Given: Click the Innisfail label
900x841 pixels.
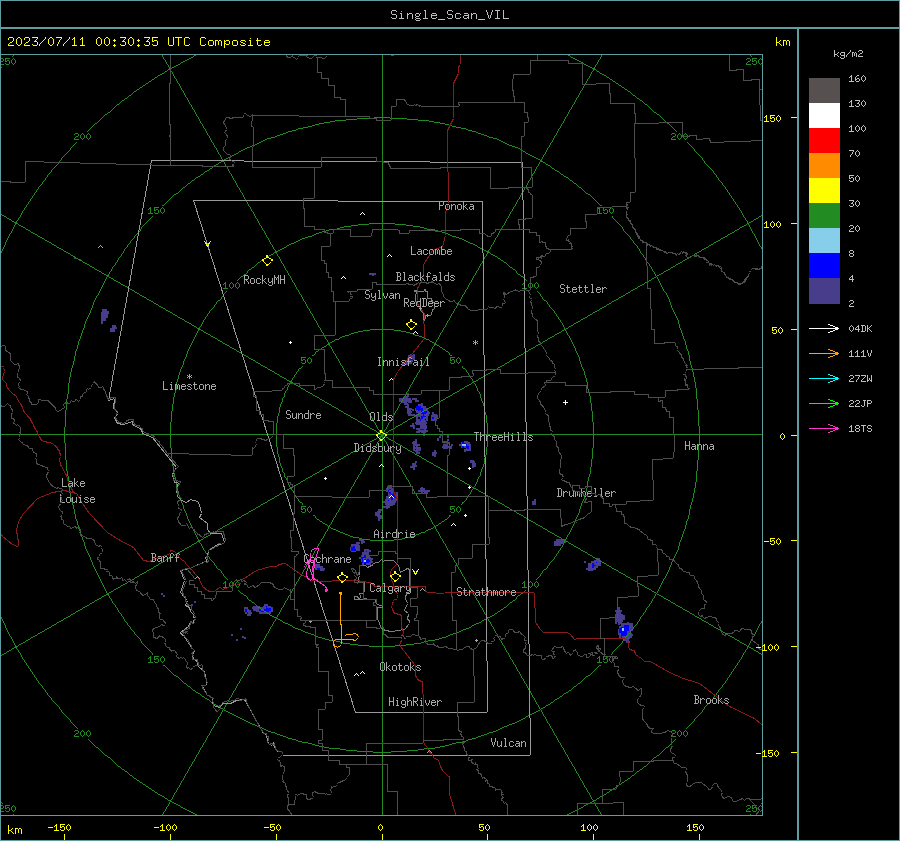Looking at the screenshot, I should click(x=403, y=362).
